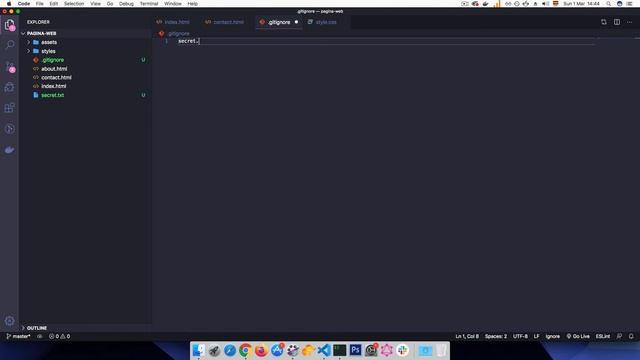Screen dimensions: 640x360
Task: Click the date and time in menu bar
Action: pyautogui.click(x=581, y=4)
